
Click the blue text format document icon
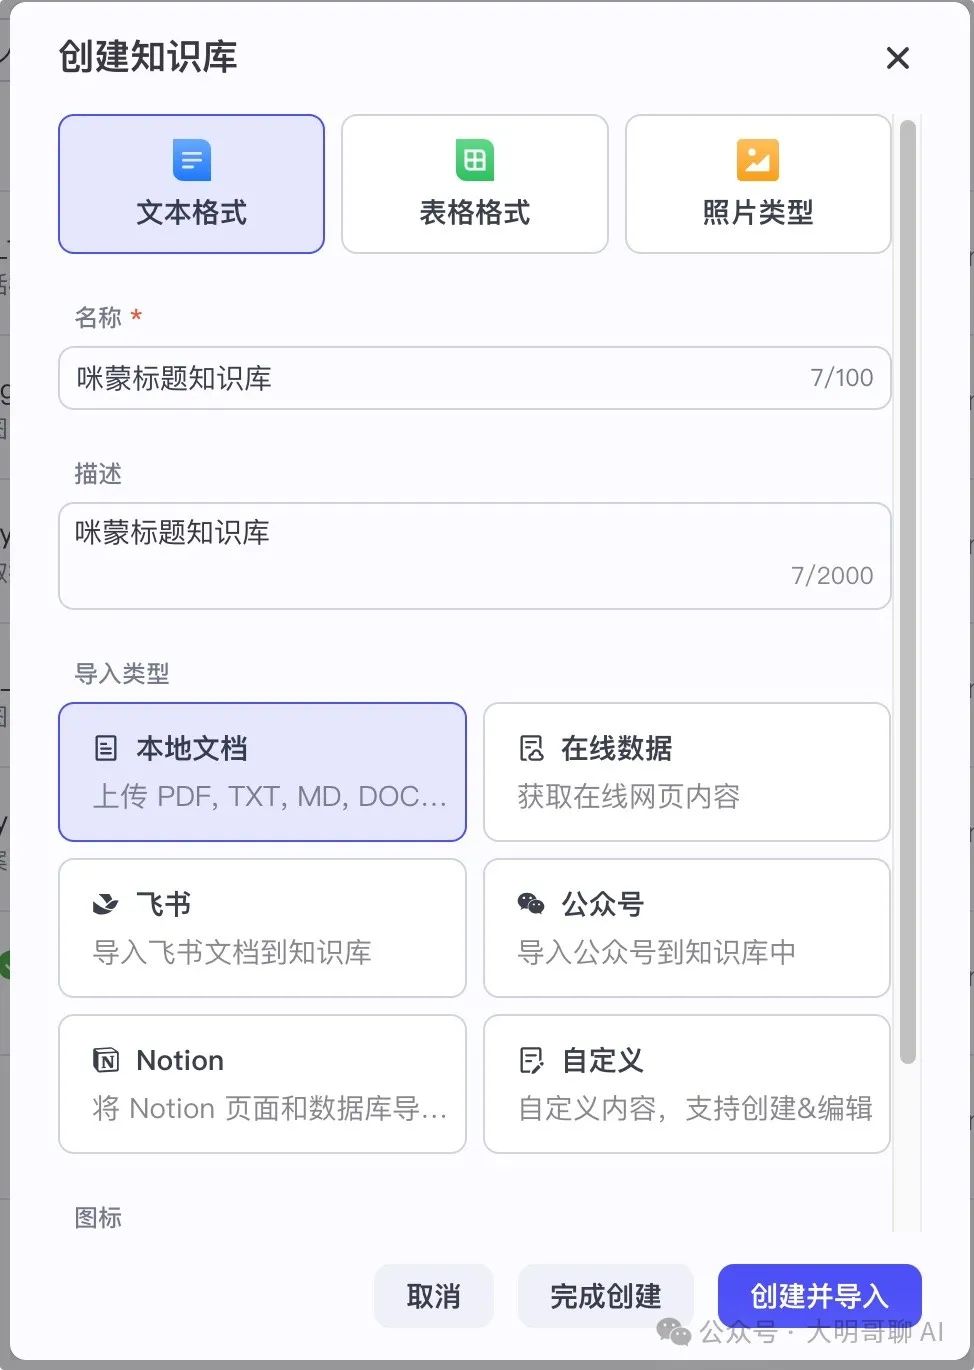pos(191,160)
